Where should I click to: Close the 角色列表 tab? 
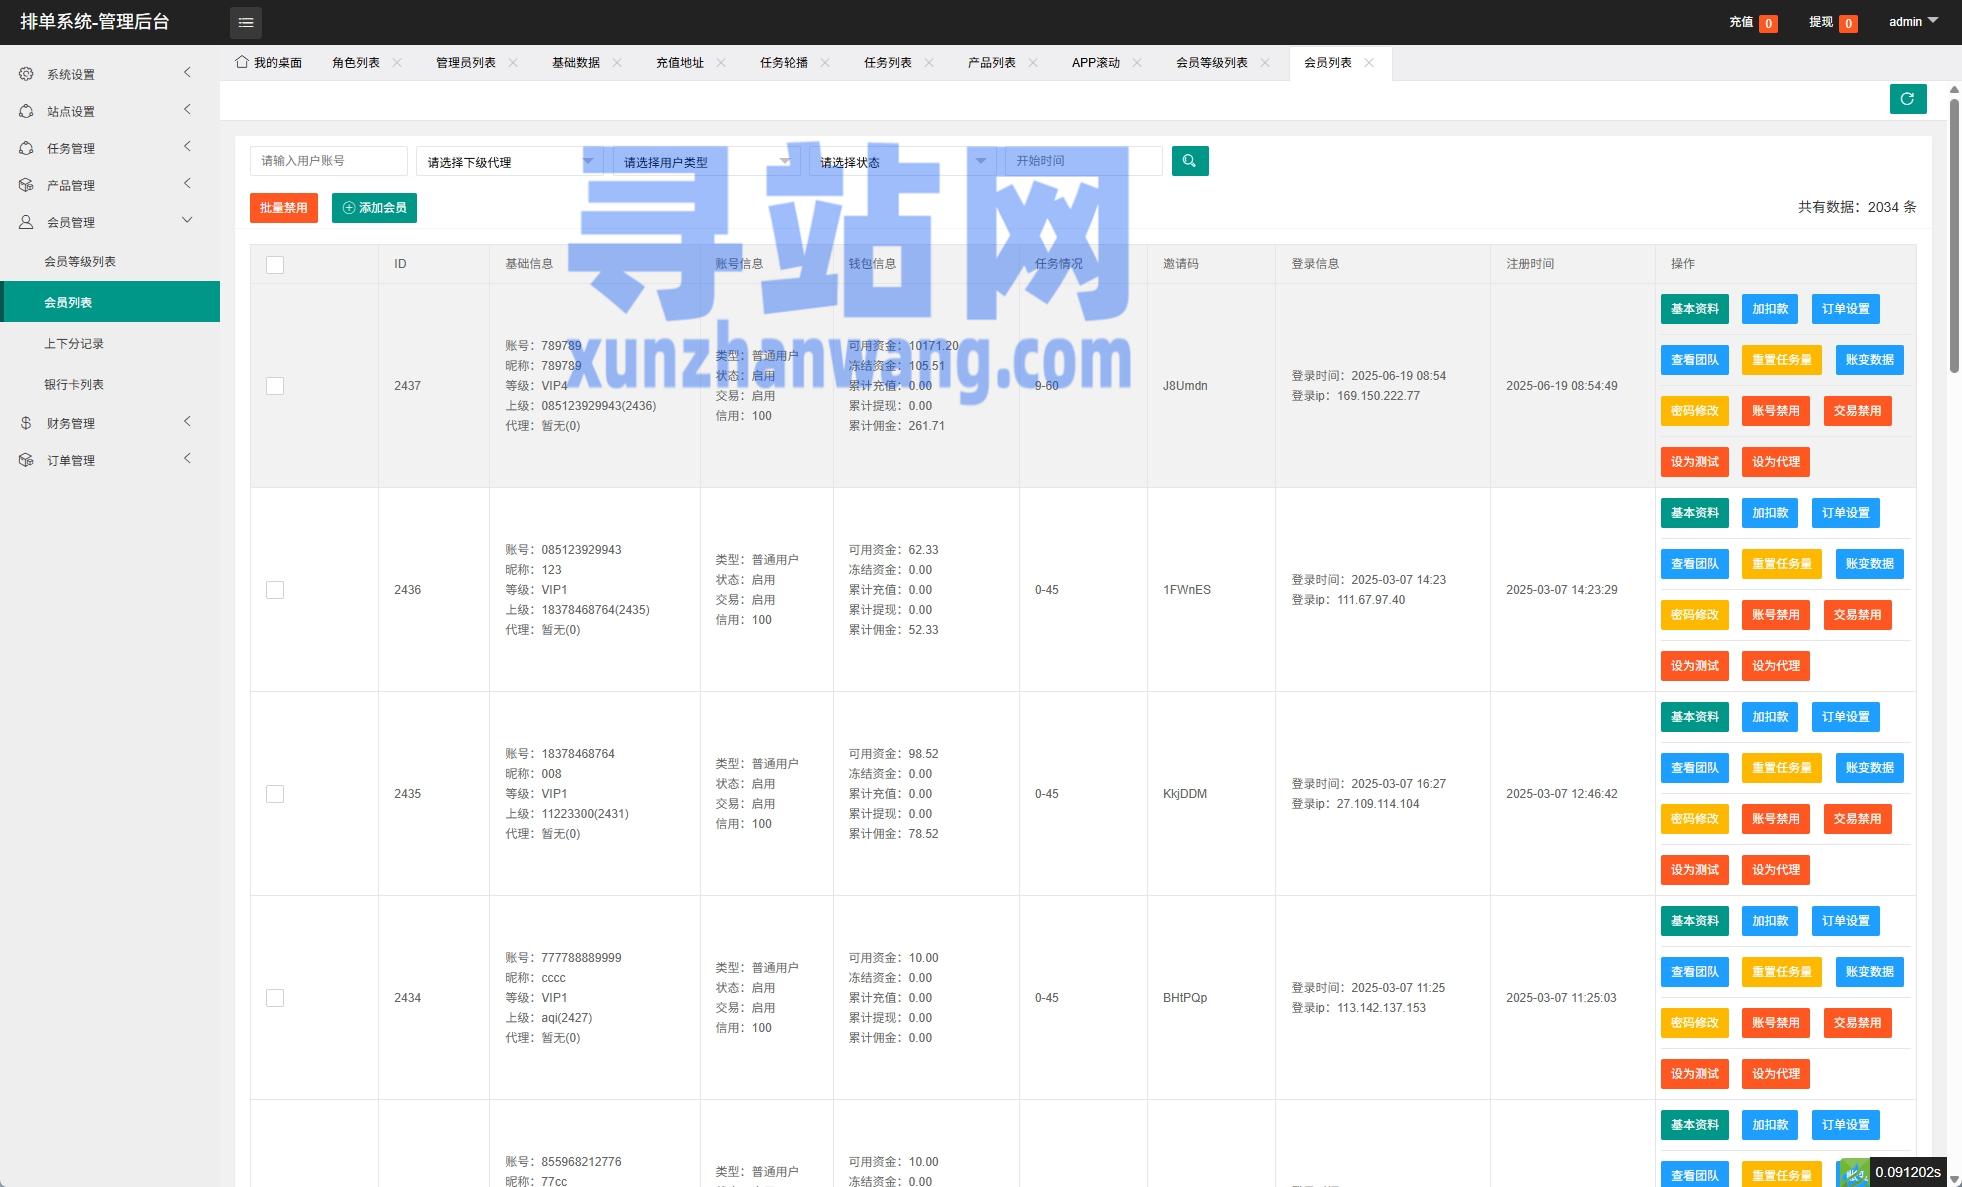click(x=397, y=62)
